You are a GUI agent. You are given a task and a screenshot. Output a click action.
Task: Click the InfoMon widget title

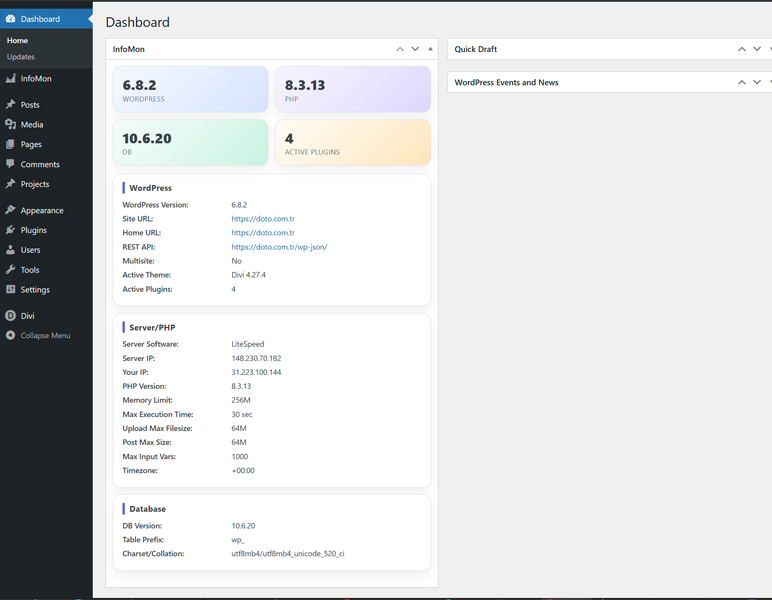click(x=129, y=49)
